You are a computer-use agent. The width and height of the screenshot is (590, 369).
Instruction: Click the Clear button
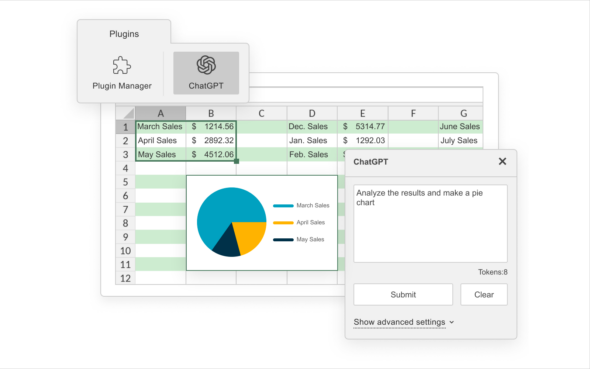click(x=484, y=295)
